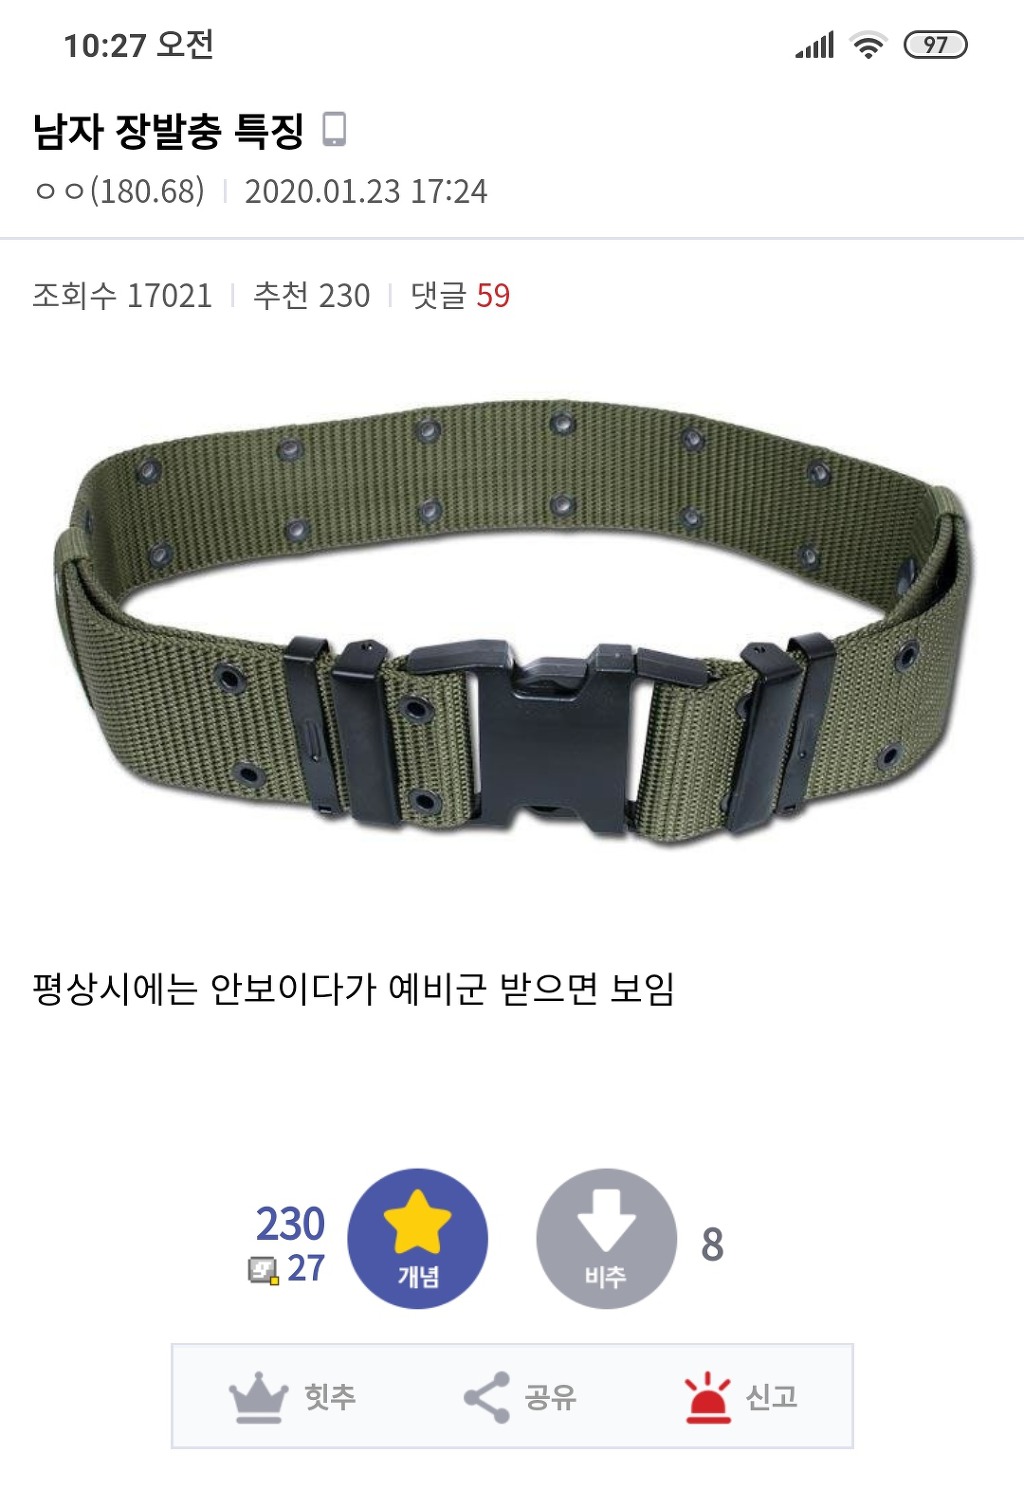Tap the Wi-Fi status icon
The width and height of the screenshot is (1024, 1508).
[868, 45]
